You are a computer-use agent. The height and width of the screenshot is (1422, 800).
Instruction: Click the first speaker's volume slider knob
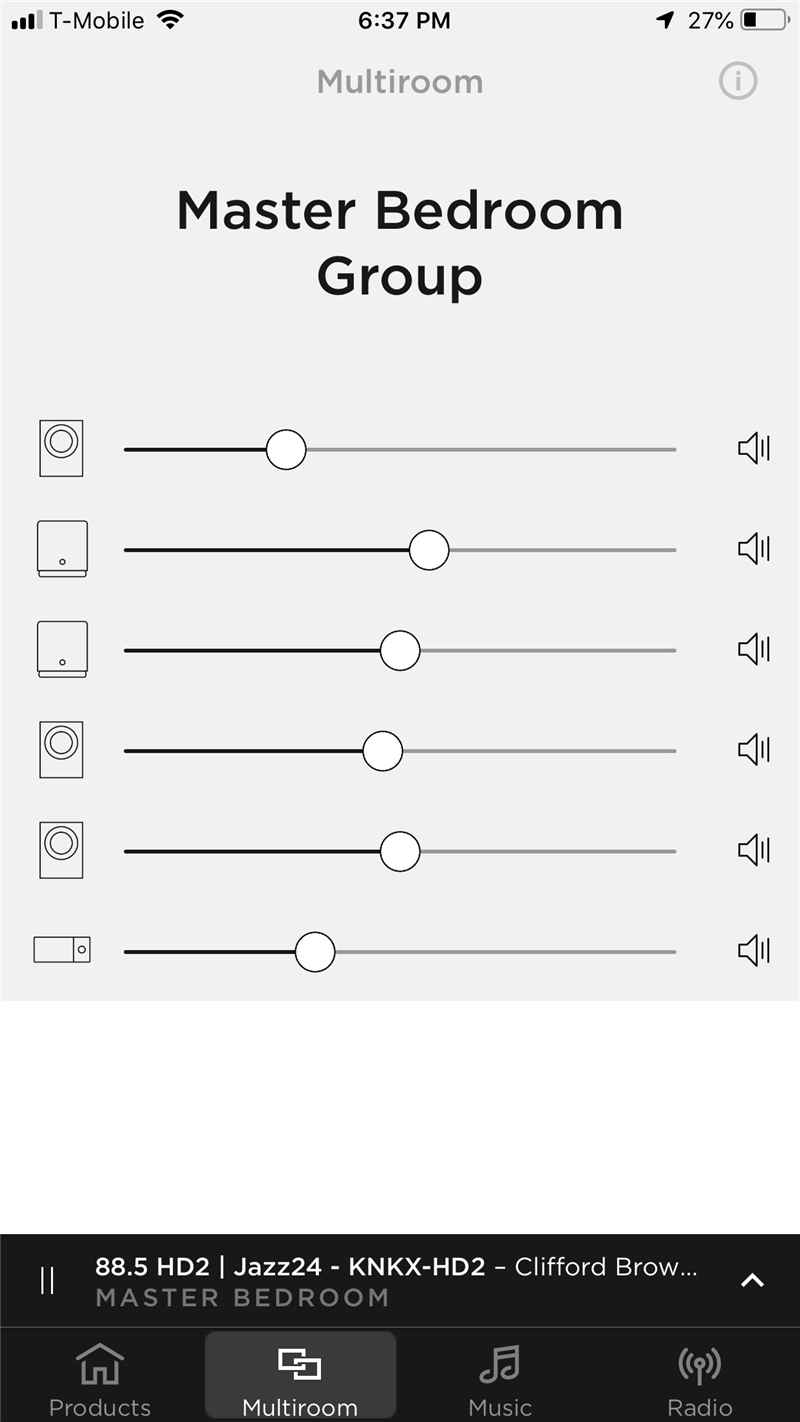(x=286, y=450)
